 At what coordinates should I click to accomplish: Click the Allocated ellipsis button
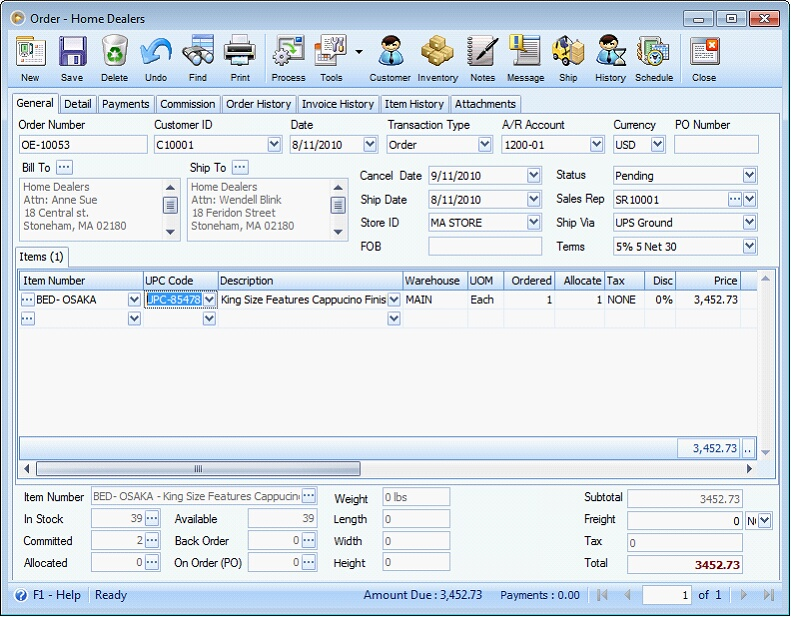[x=152, y=562]
